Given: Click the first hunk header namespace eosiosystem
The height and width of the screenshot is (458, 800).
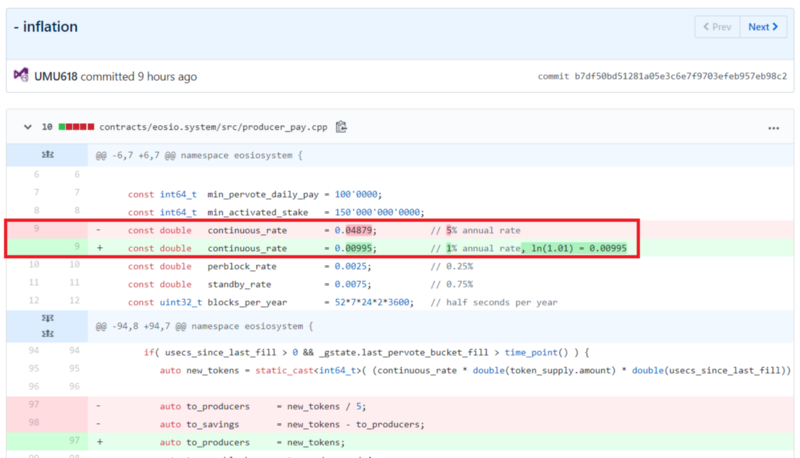Looking at the screenshot, I should click(199, 156).
